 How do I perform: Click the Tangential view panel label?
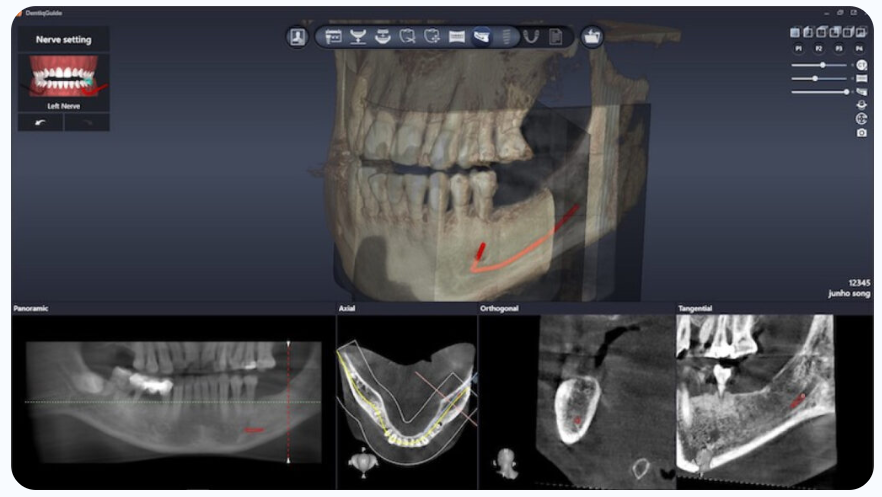click(x=695, y=309)
